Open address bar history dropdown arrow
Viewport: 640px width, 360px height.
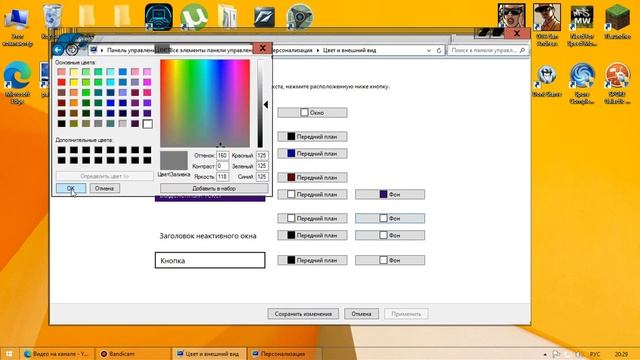point(429,50)
